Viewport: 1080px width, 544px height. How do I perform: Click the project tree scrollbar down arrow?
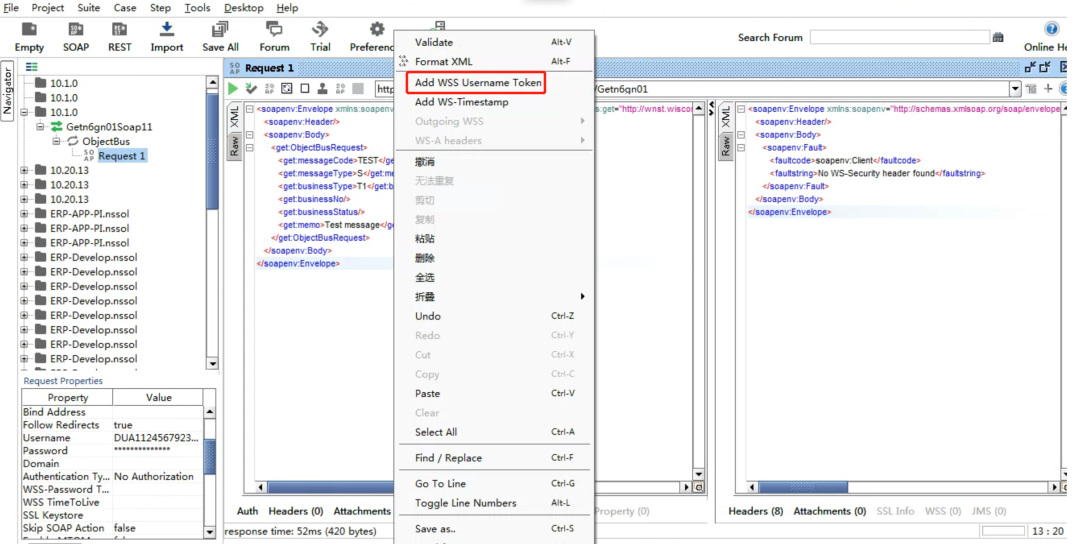point(212,364)
